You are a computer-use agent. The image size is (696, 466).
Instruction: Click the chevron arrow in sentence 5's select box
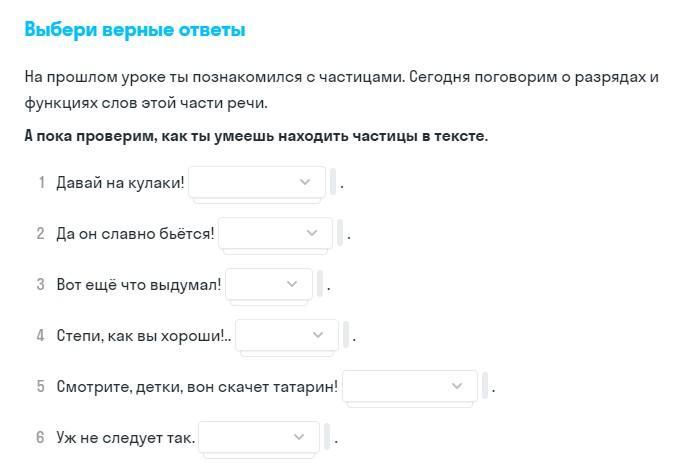coord(457,386)
